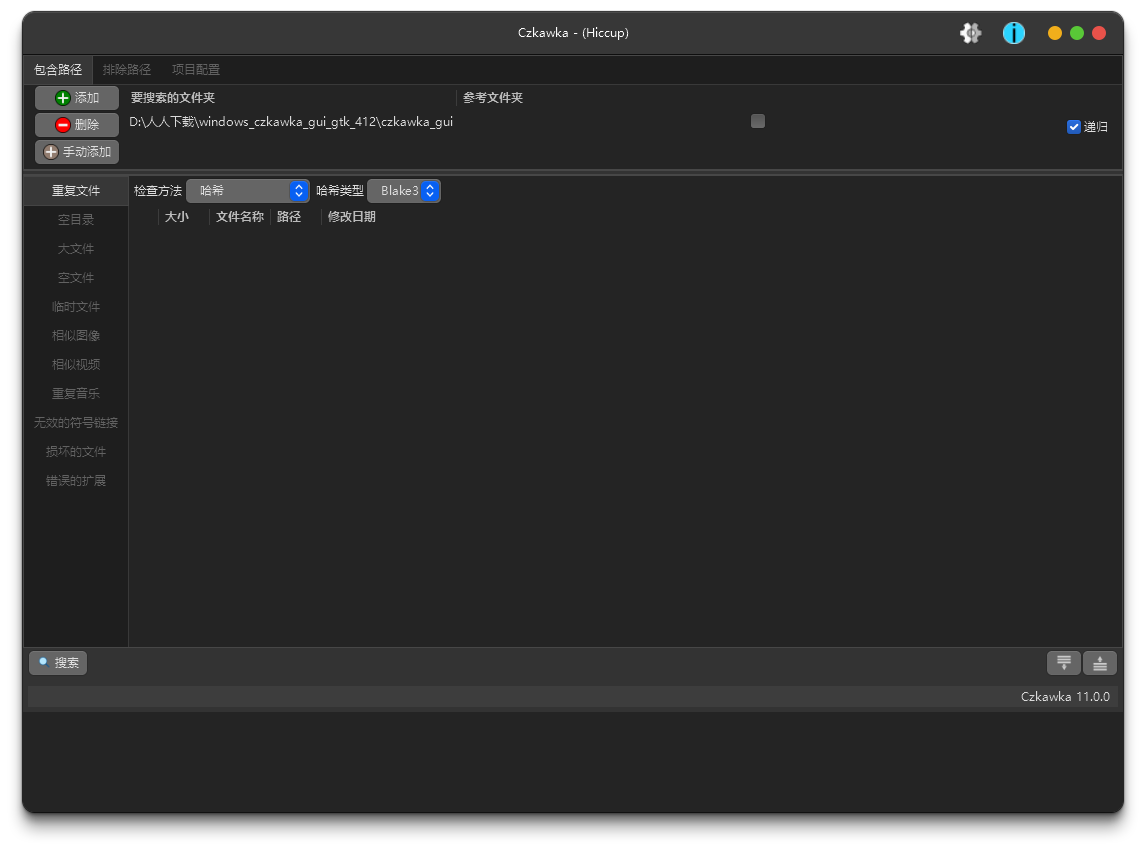
Task: Check the 参考文件夹 reference folder checkbox
Action: click(758, 121)
